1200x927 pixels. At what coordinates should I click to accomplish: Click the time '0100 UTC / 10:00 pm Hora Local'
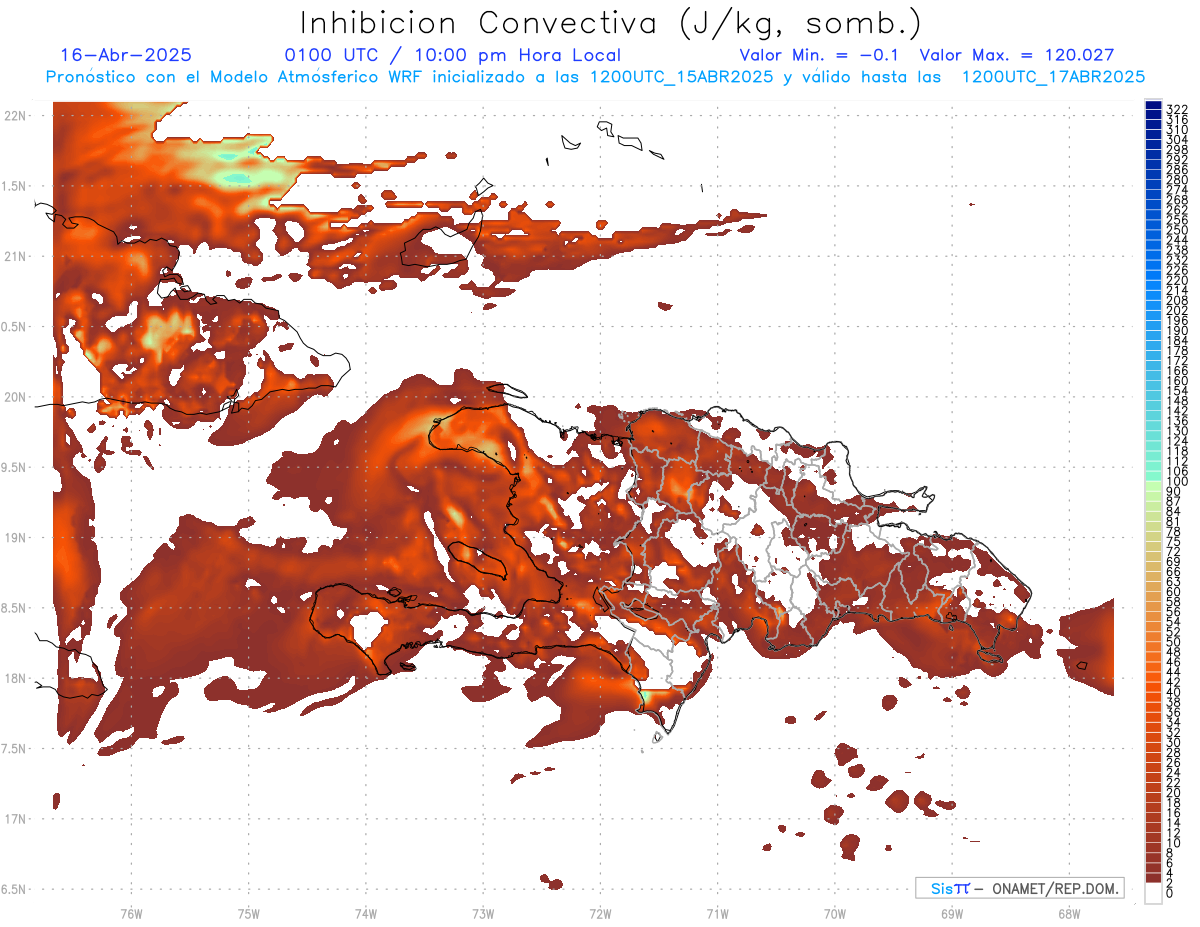[452, 55]
